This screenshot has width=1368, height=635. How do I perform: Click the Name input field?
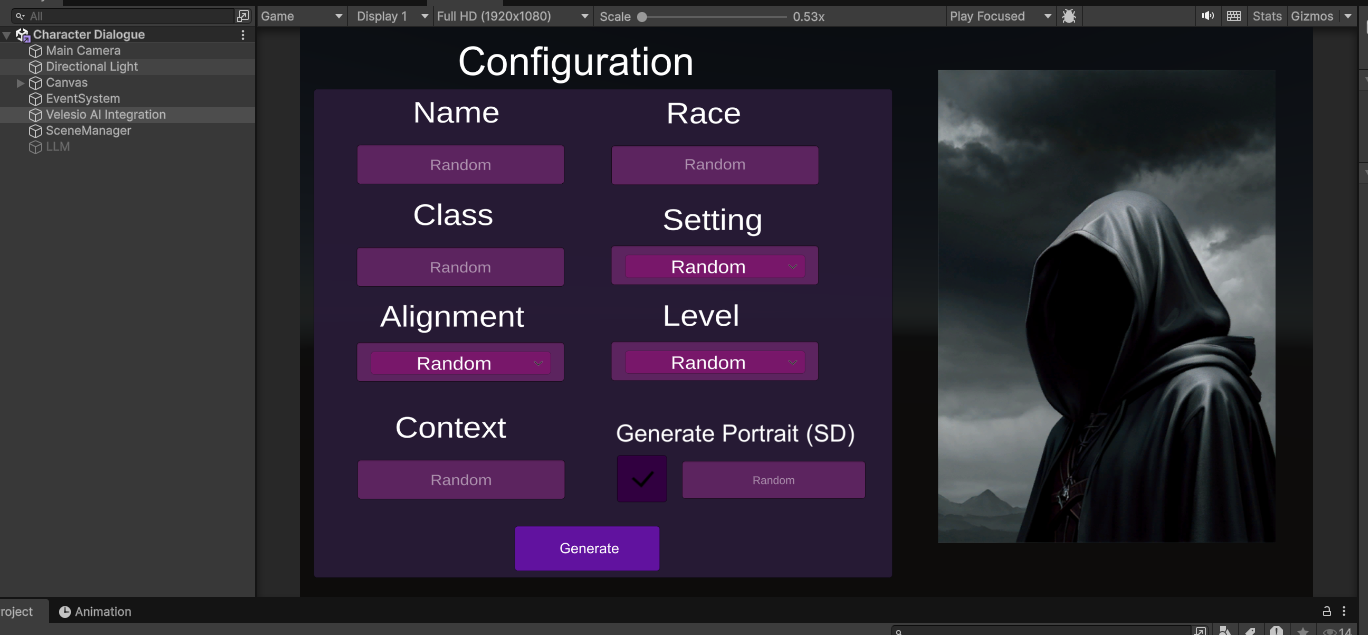click(460, 165)
